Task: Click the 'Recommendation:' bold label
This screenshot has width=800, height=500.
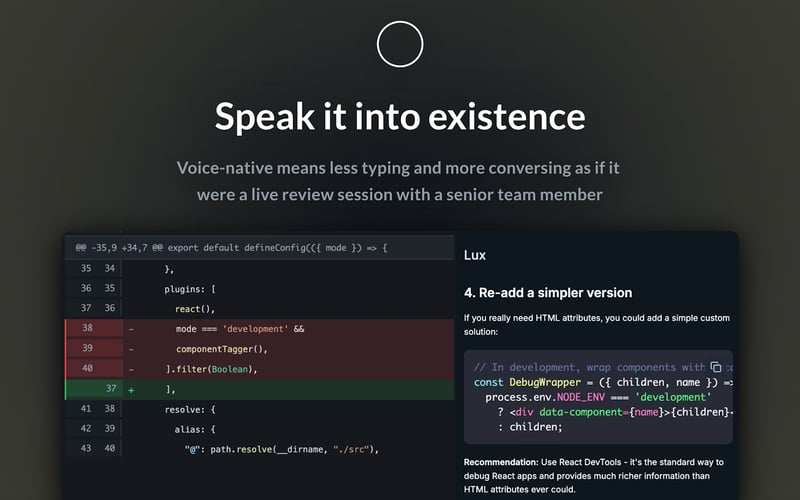Action: 501,462
